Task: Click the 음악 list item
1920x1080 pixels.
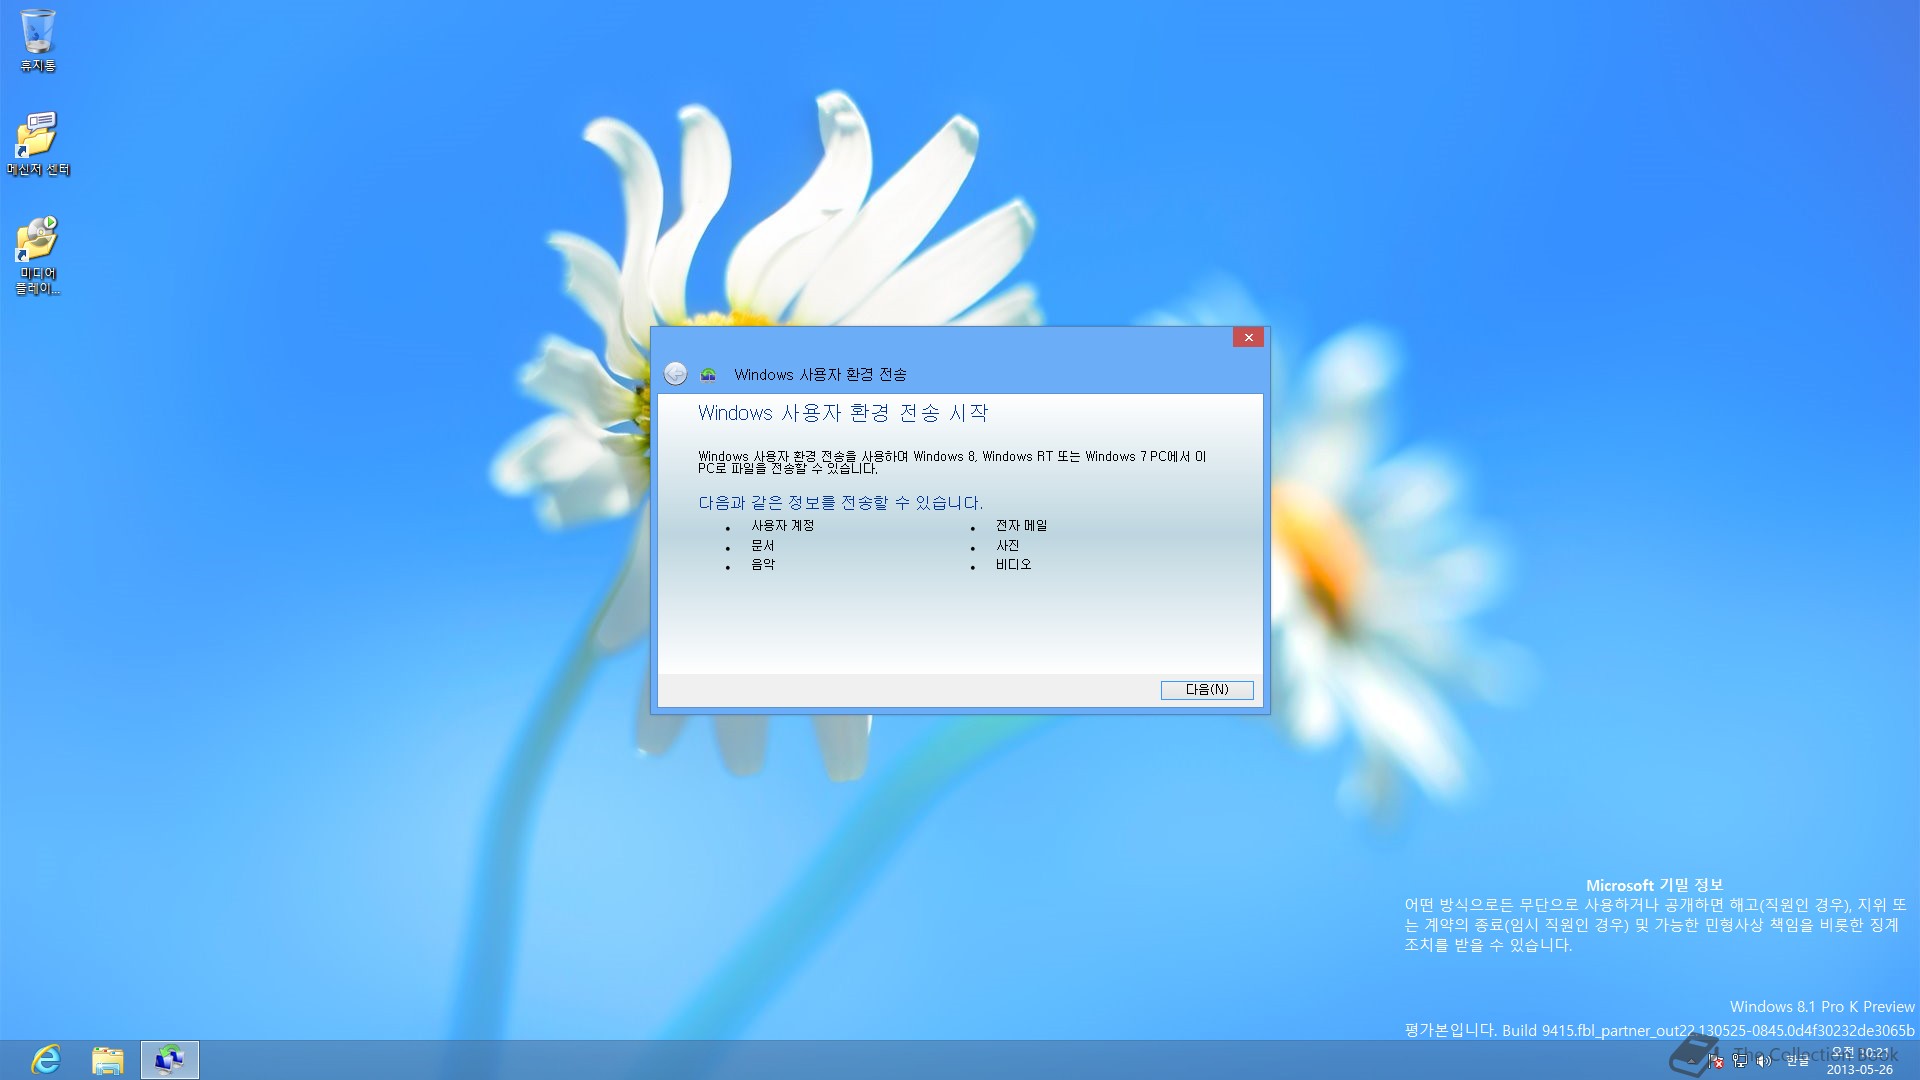Action: [763, 565]
